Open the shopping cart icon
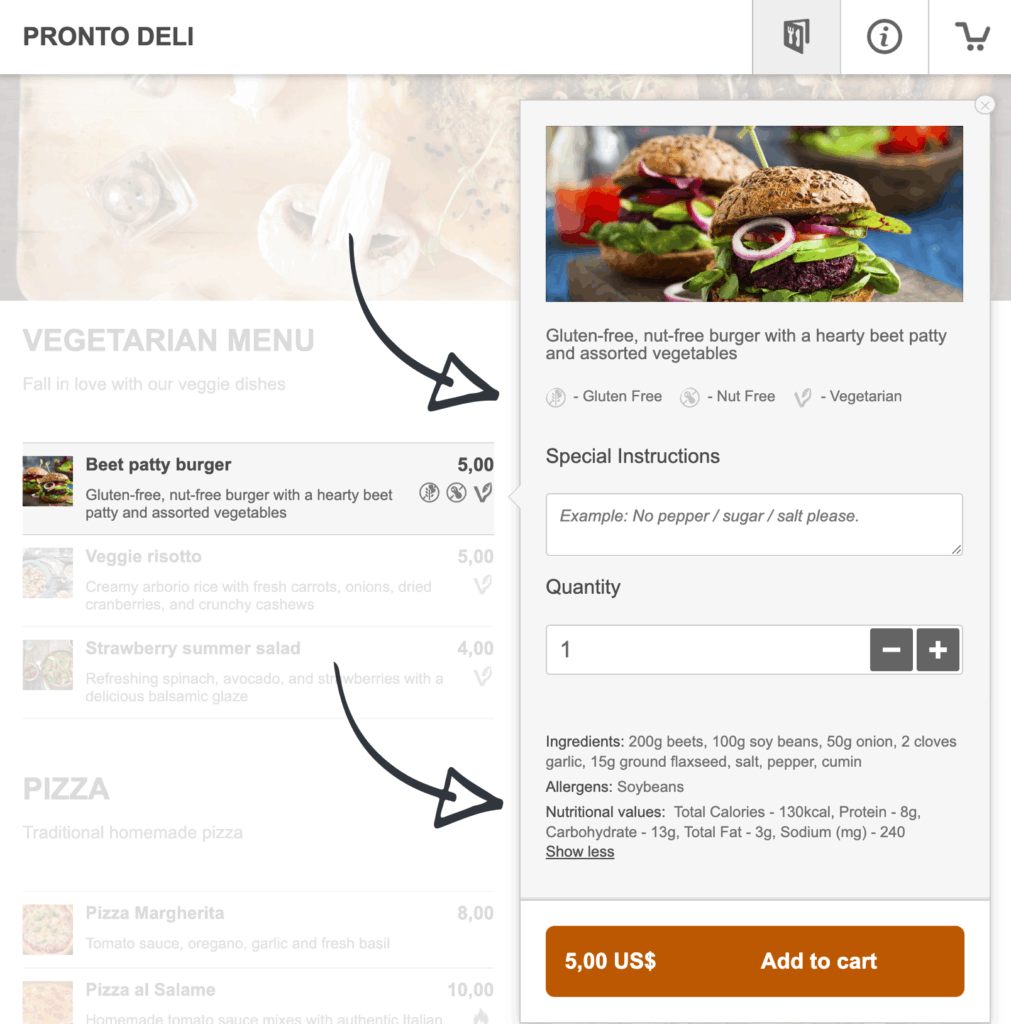This screenshot has width=1011, height=1024. point(971,37)
